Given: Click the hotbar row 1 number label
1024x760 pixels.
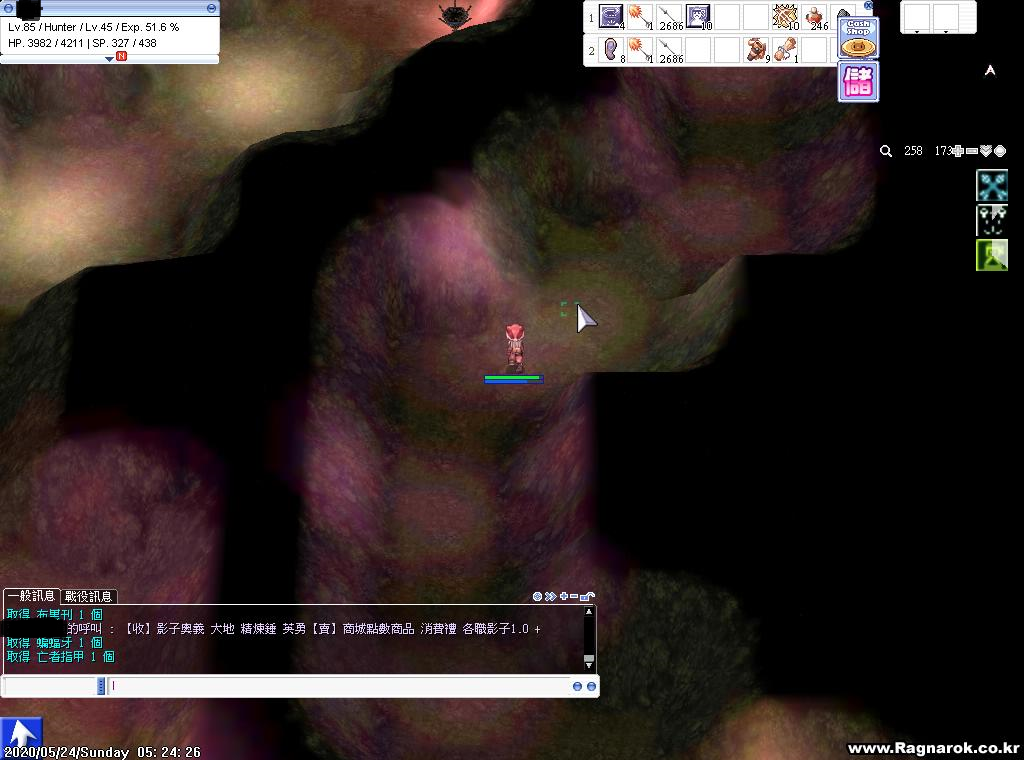Looking at the screenshot, I should click(x=591, y=18).
